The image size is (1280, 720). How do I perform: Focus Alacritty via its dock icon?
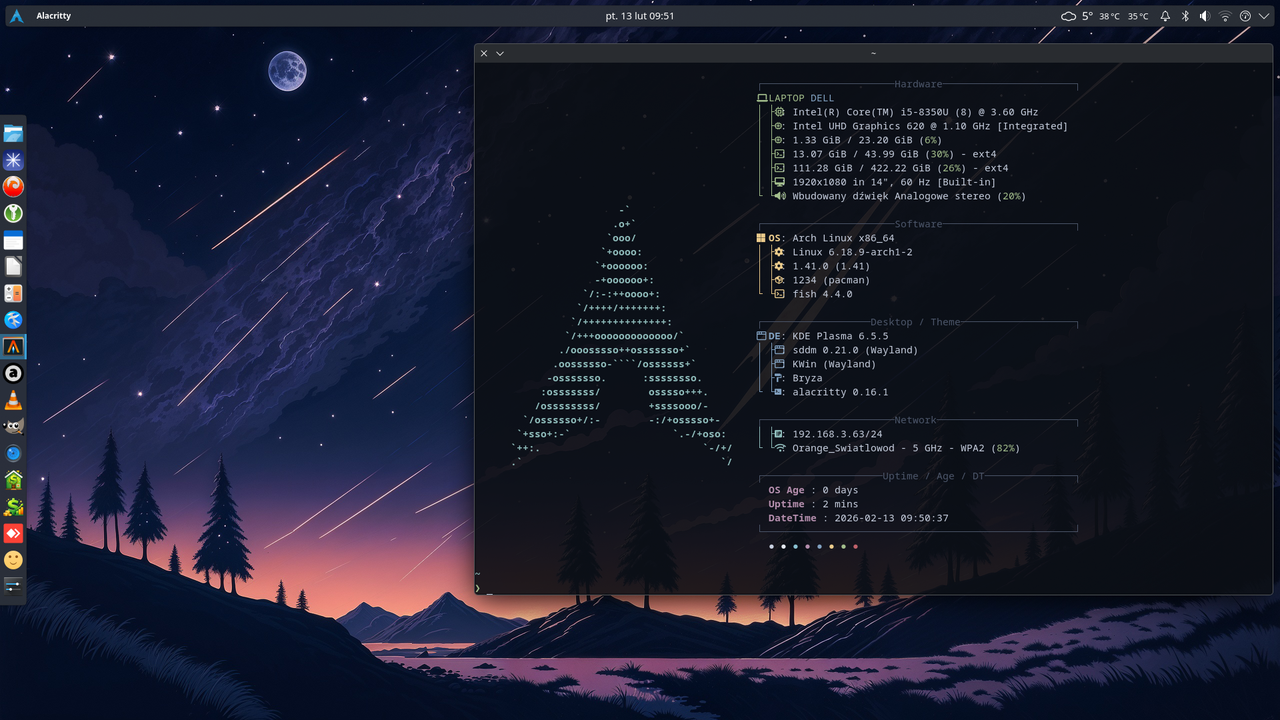click(13, 347)
